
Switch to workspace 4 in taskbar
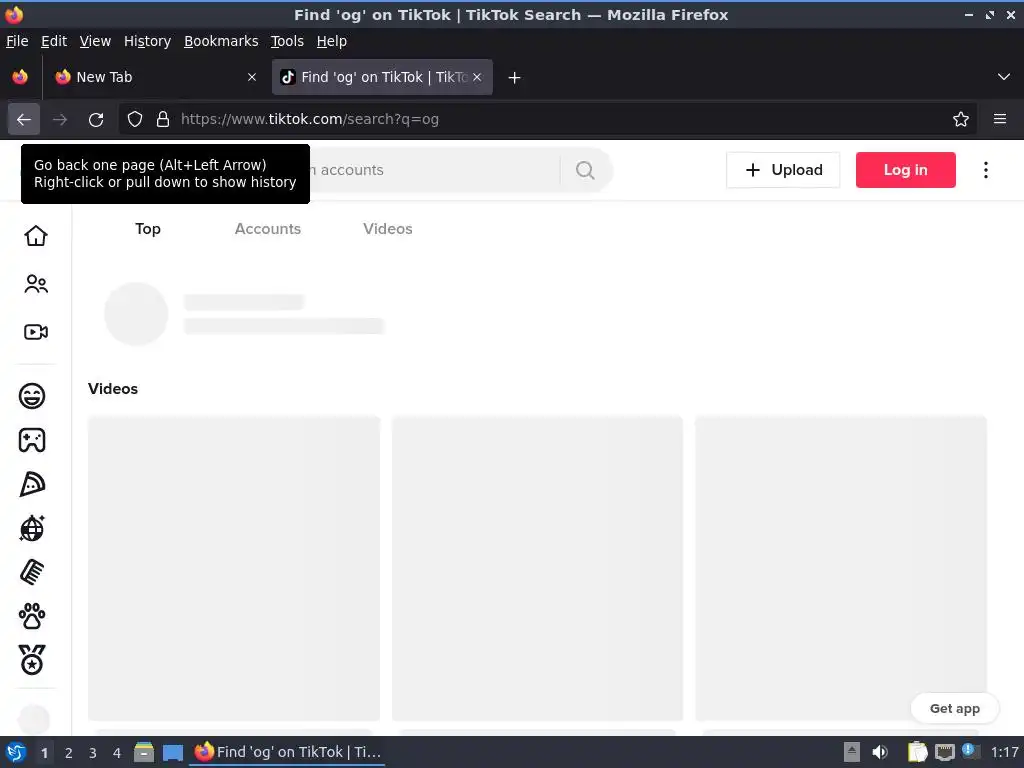point(117,753)
